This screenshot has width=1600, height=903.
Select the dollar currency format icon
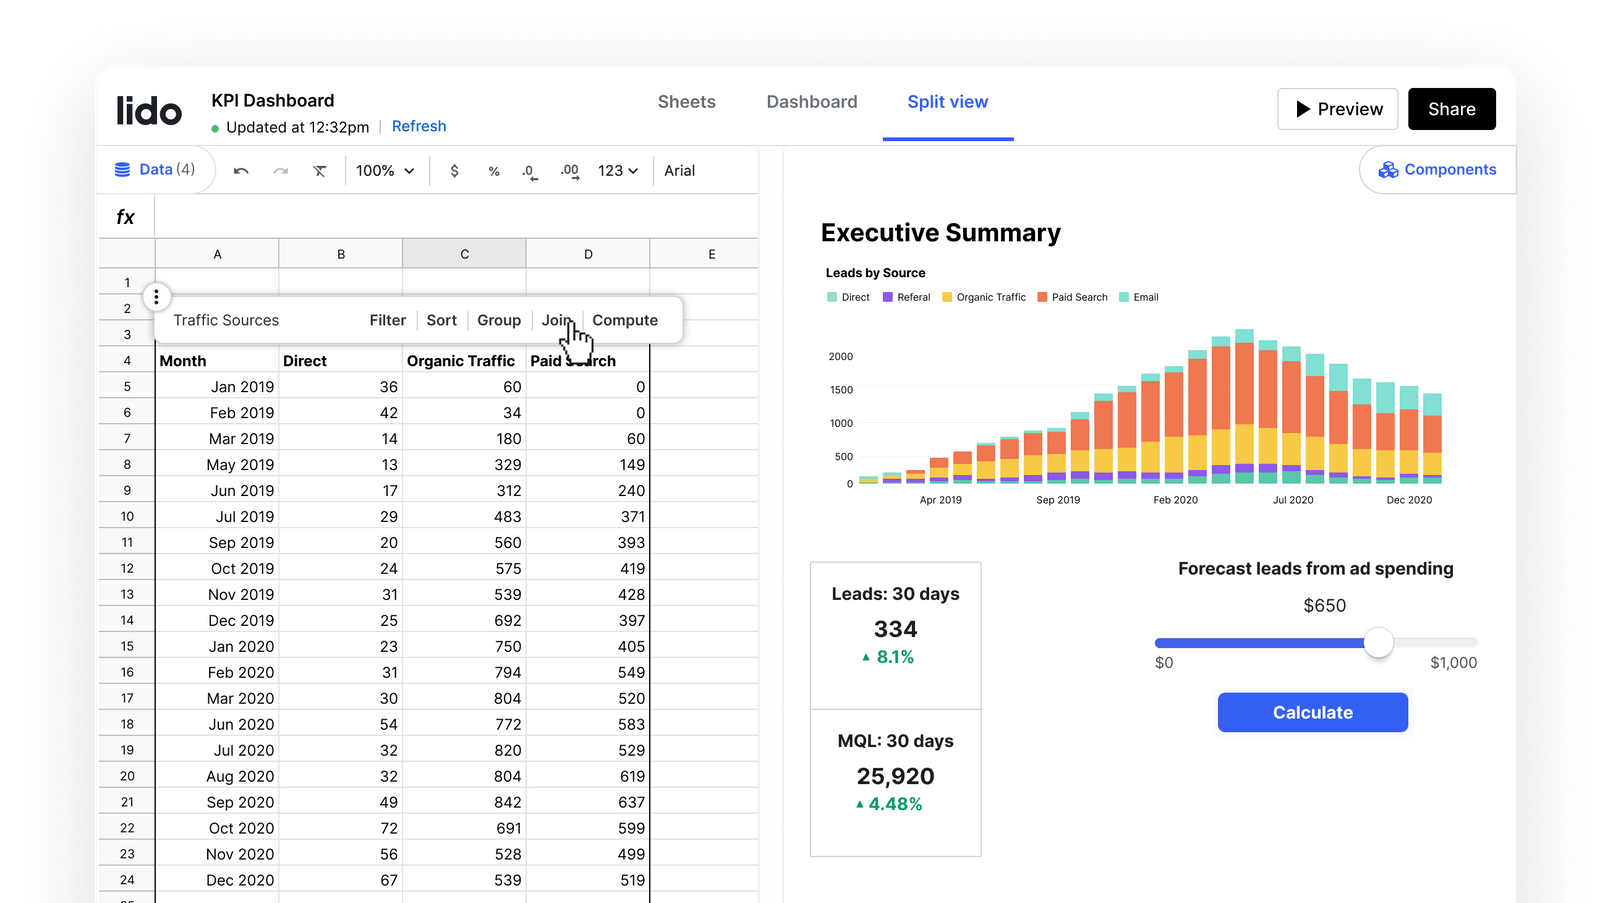click(454, 170)
